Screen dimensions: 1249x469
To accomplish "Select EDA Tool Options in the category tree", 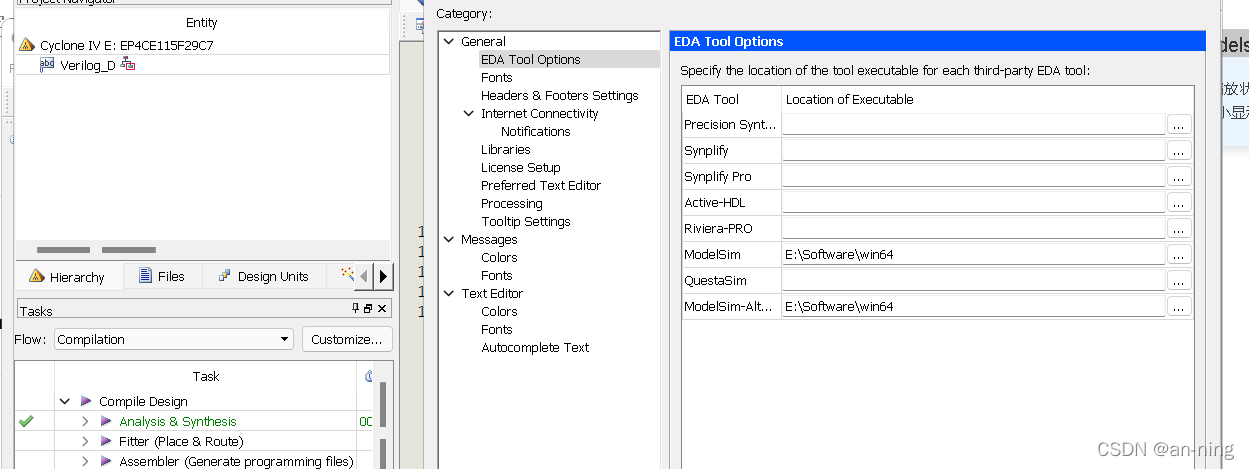I will [530, 59].
